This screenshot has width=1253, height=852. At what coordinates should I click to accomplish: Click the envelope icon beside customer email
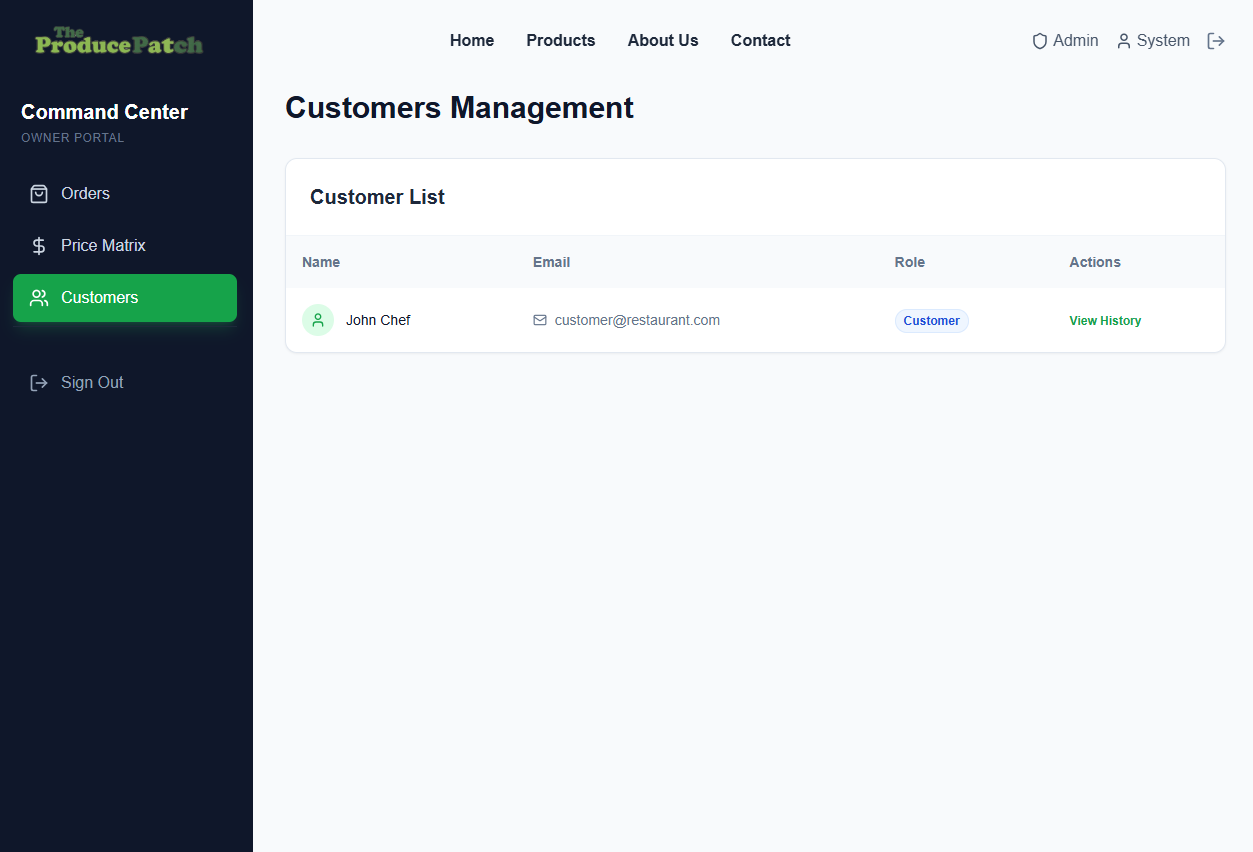(539, 320)
